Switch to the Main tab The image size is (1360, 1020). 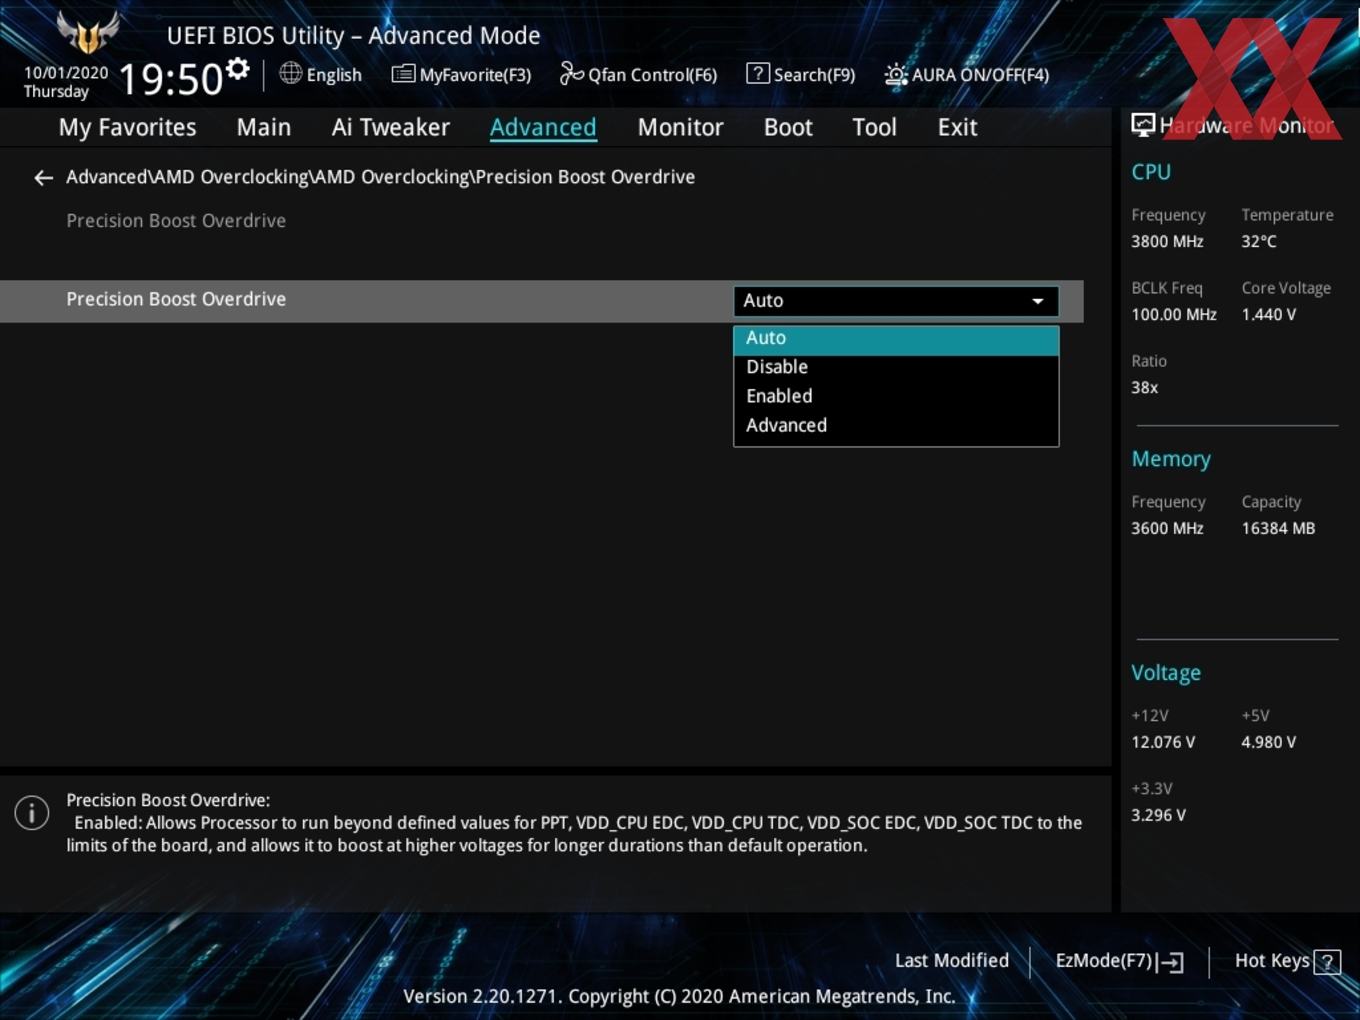point(264,127)
